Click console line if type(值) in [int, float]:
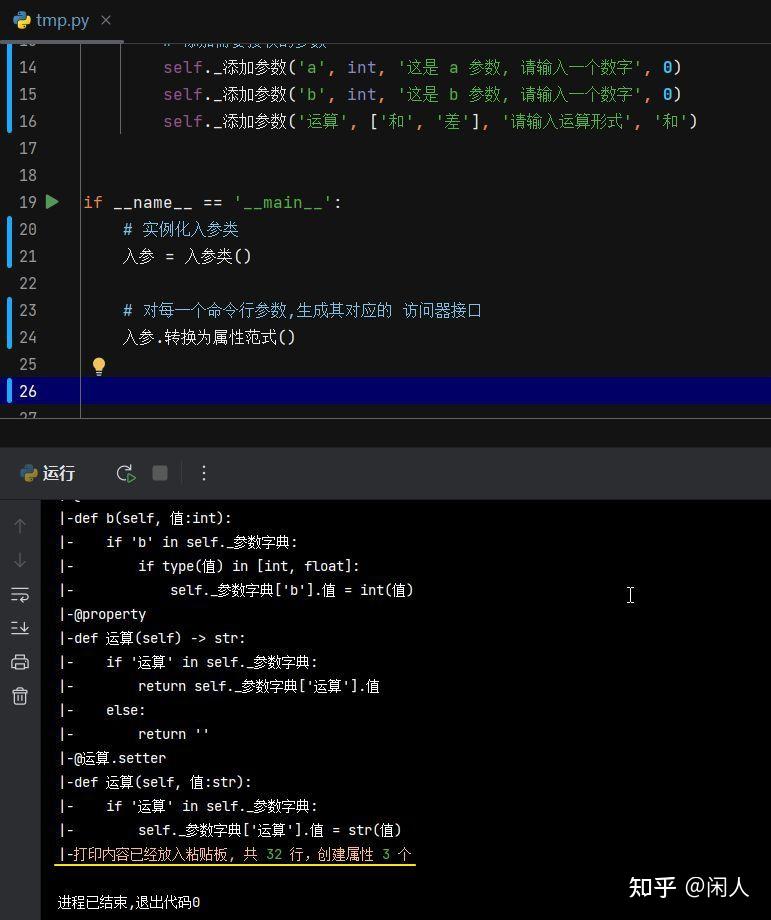 [248, 566]
